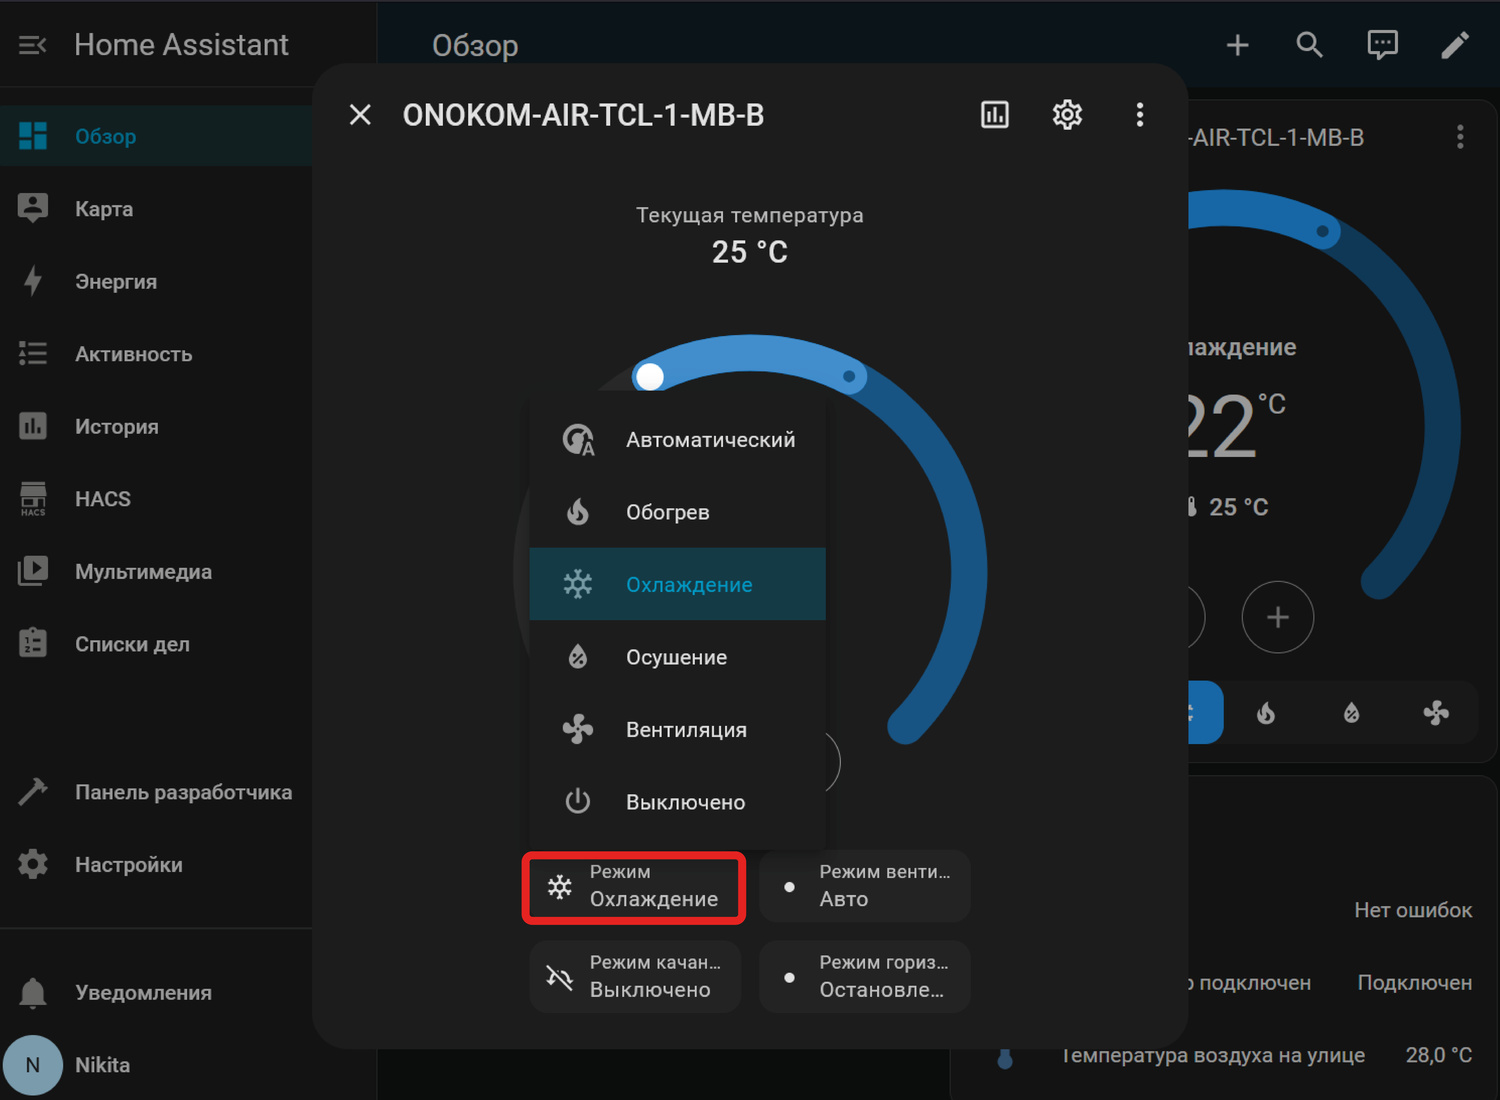Click the search magnifier icon in toolbar

(x=1309, y=45)
